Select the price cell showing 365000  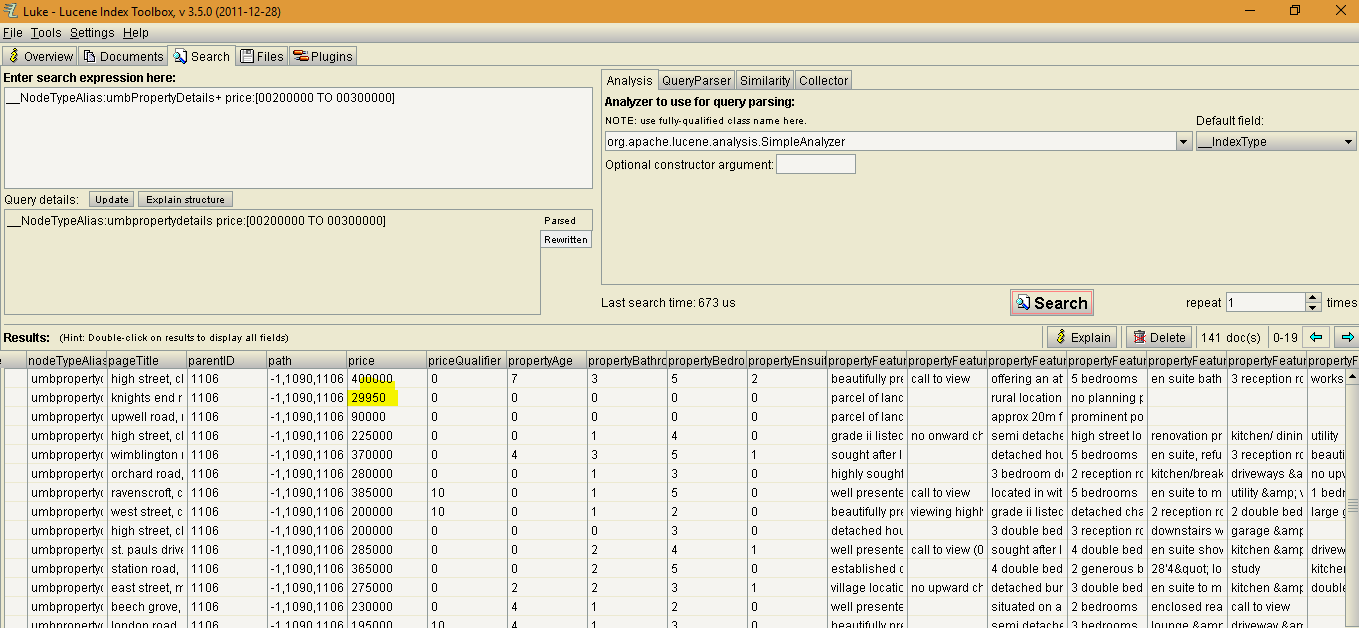click(x=386, y=569)
